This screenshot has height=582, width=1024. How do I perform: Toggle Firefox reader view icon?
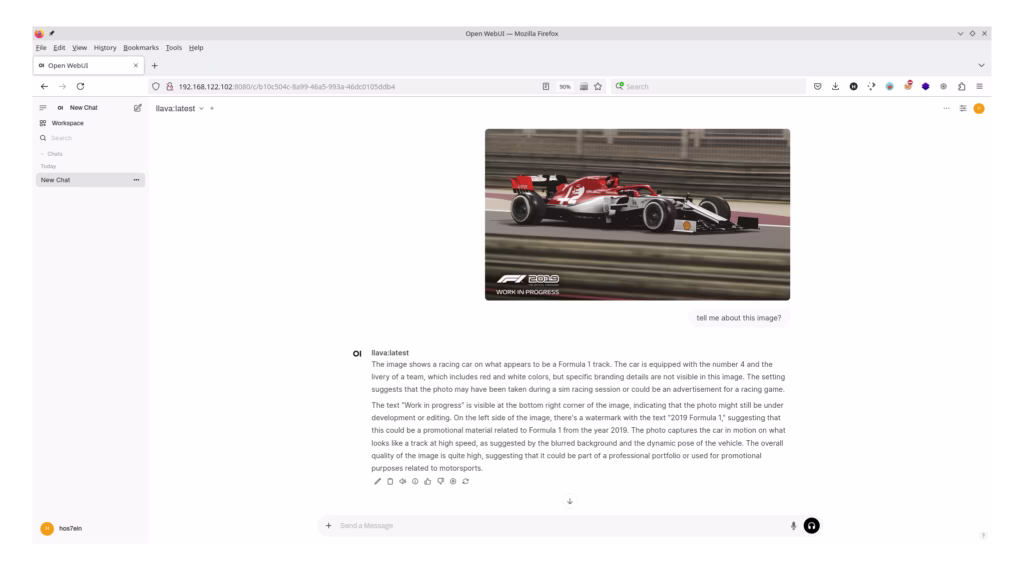(546, 86)
